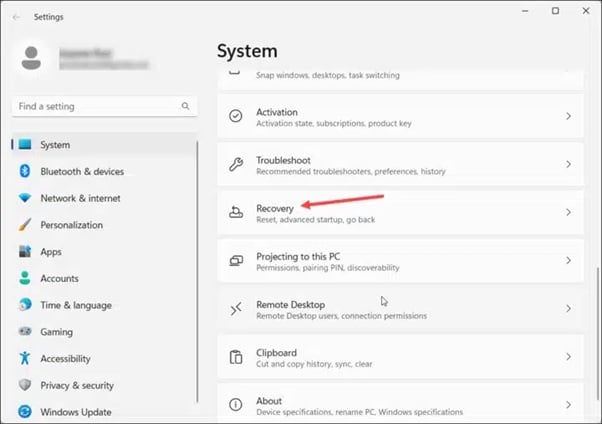Open Clipboard settings
This screenshot has height=424, width=602.
pyautogui.click(x=400, y=357)
